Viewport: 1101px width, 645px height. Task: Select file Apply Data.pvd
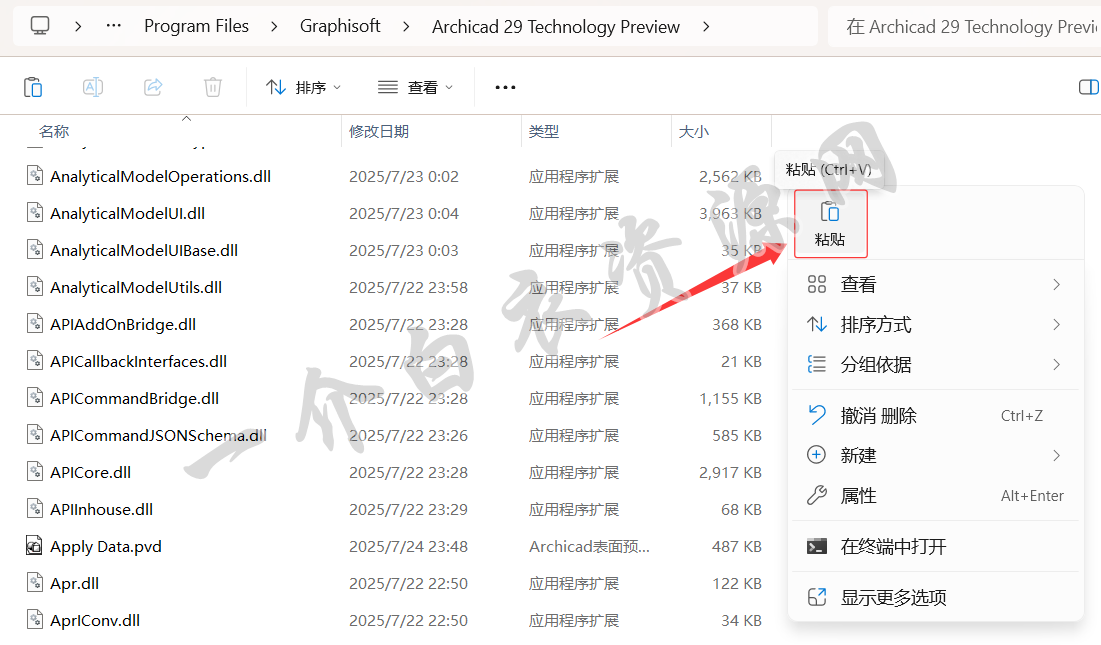coord(105,547)
